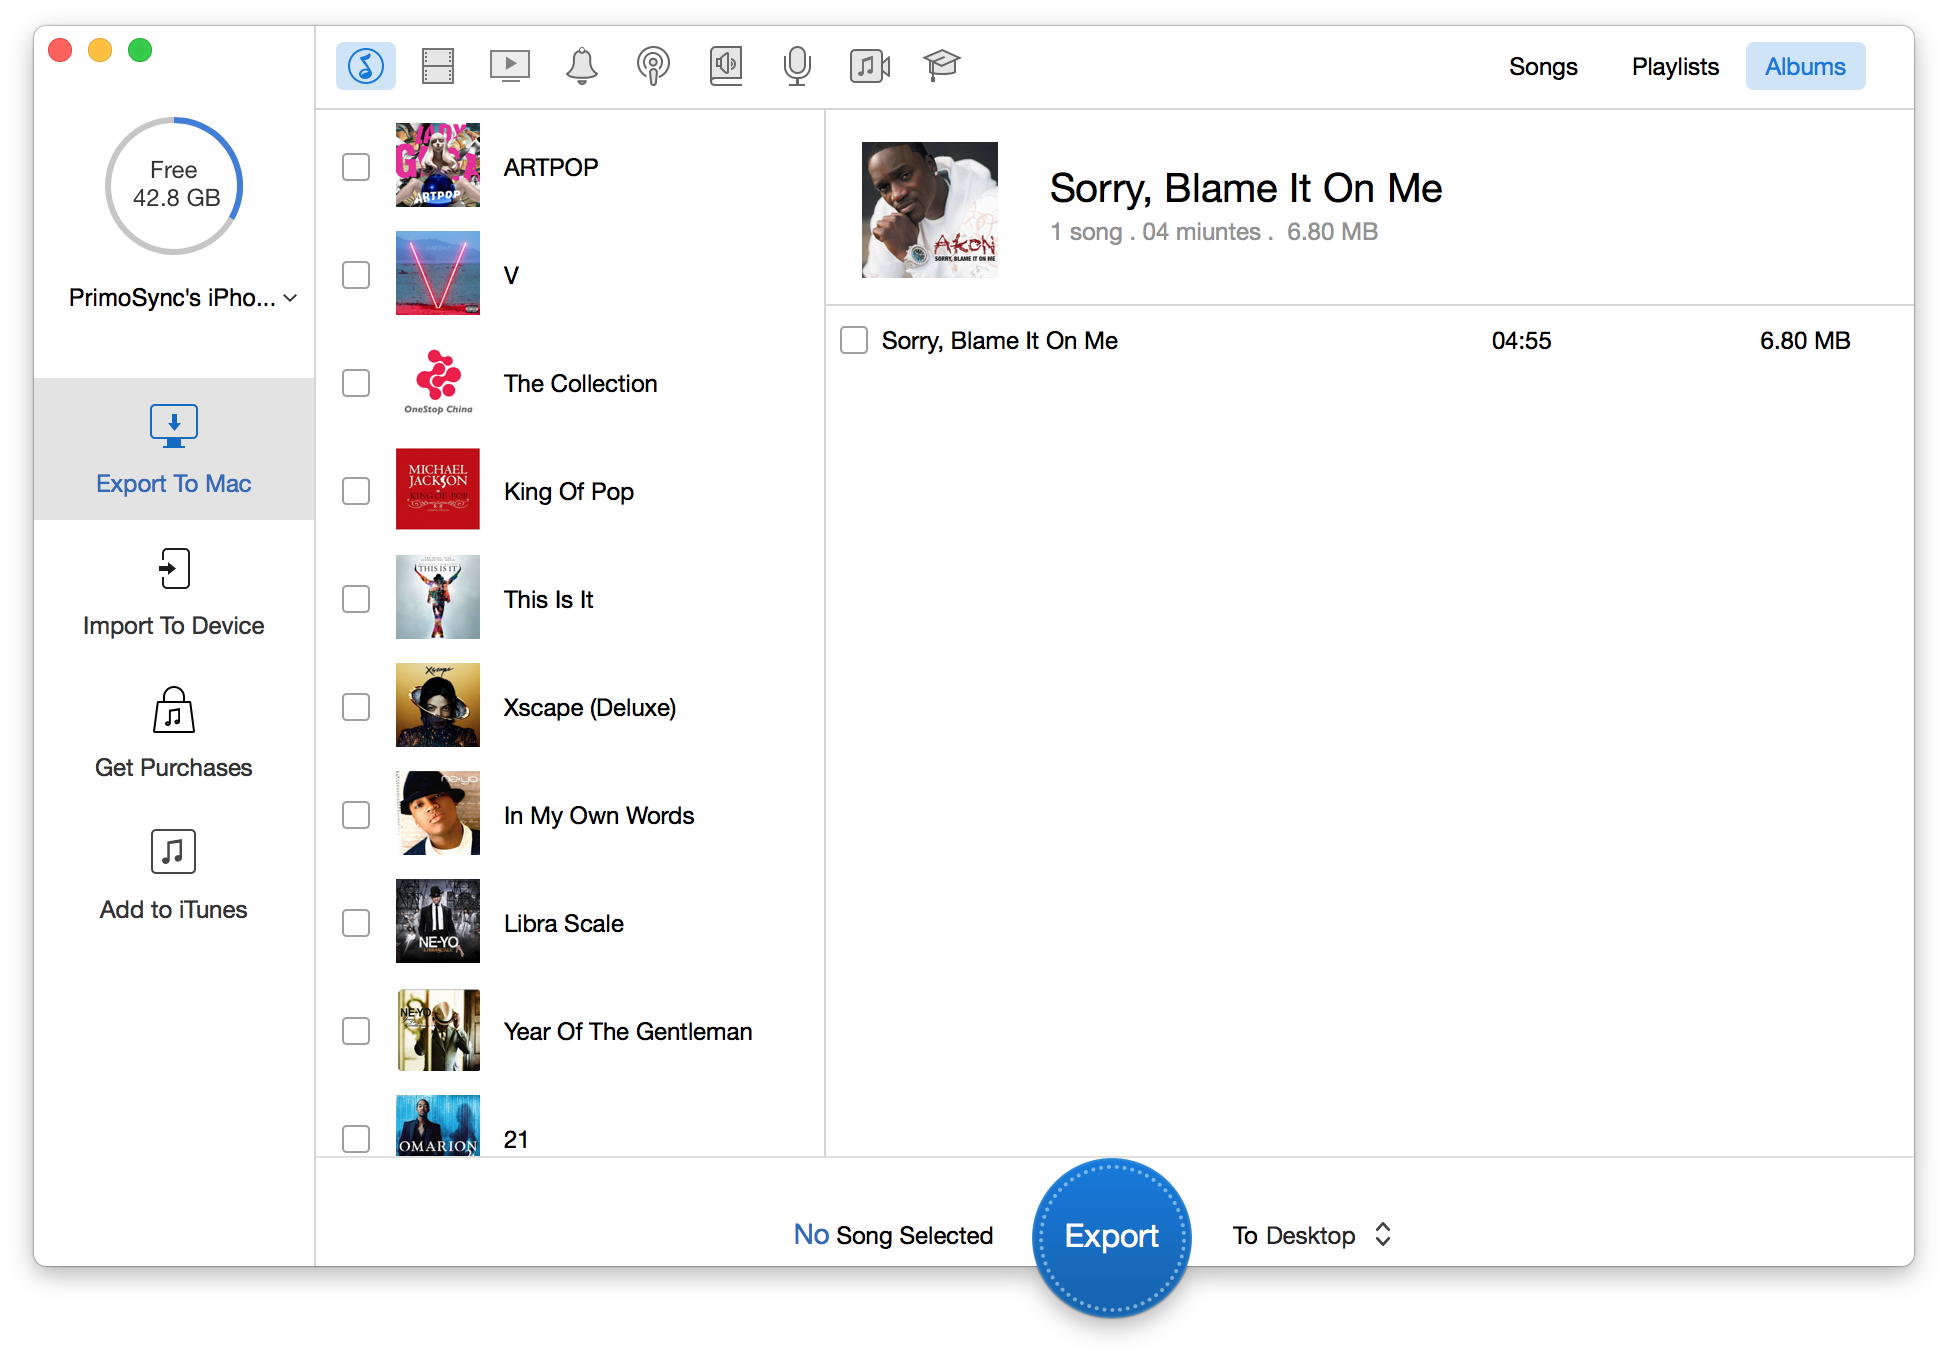Viewport: 1948px width, 1360px height.
Task: Click the Free 42.8 GB storage ring
Action: pos(174,186)
